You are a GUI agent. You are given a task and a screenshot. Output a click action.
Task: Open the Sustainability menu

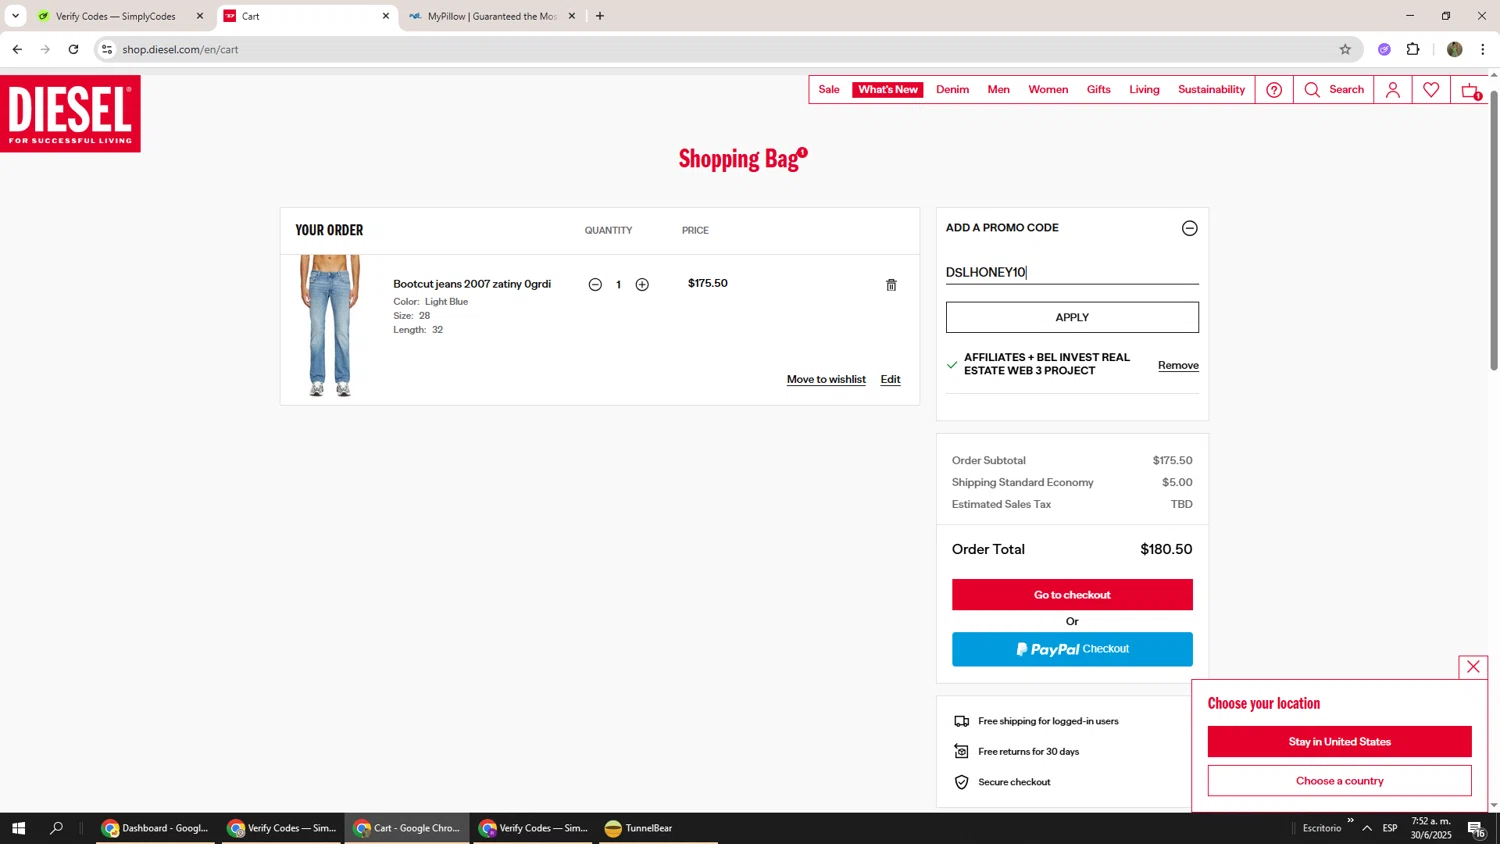click(1211, 90)
